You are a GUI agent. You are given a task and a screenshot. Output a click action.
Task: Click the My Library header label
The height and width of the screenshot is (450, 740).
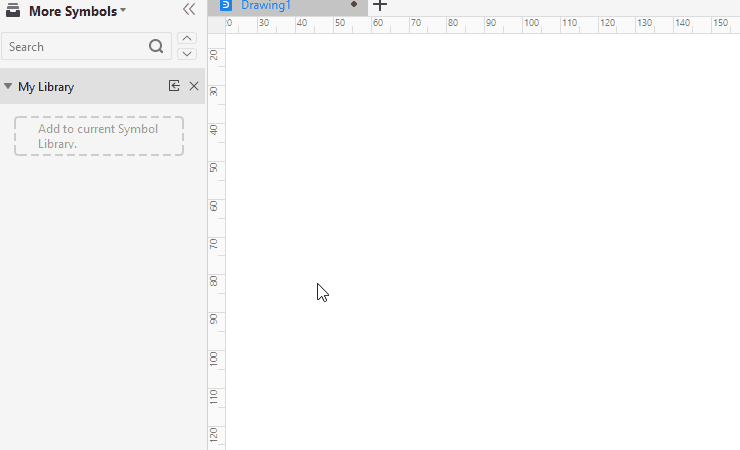tap(46, 87)
